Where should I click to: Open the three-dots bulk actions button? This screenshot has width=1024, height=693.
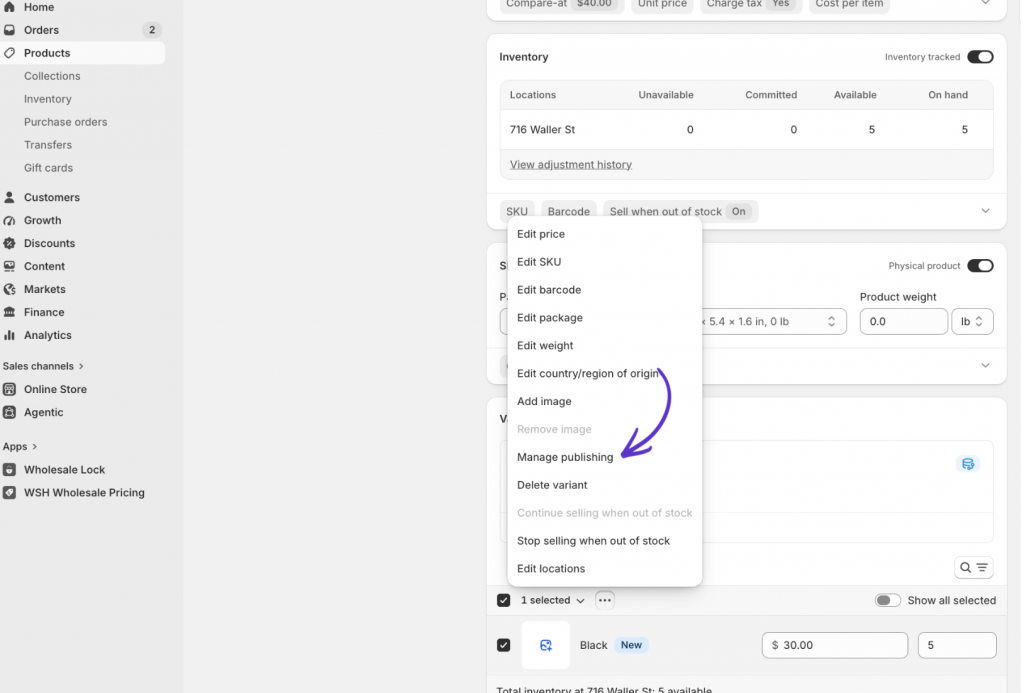coord(605,600)
